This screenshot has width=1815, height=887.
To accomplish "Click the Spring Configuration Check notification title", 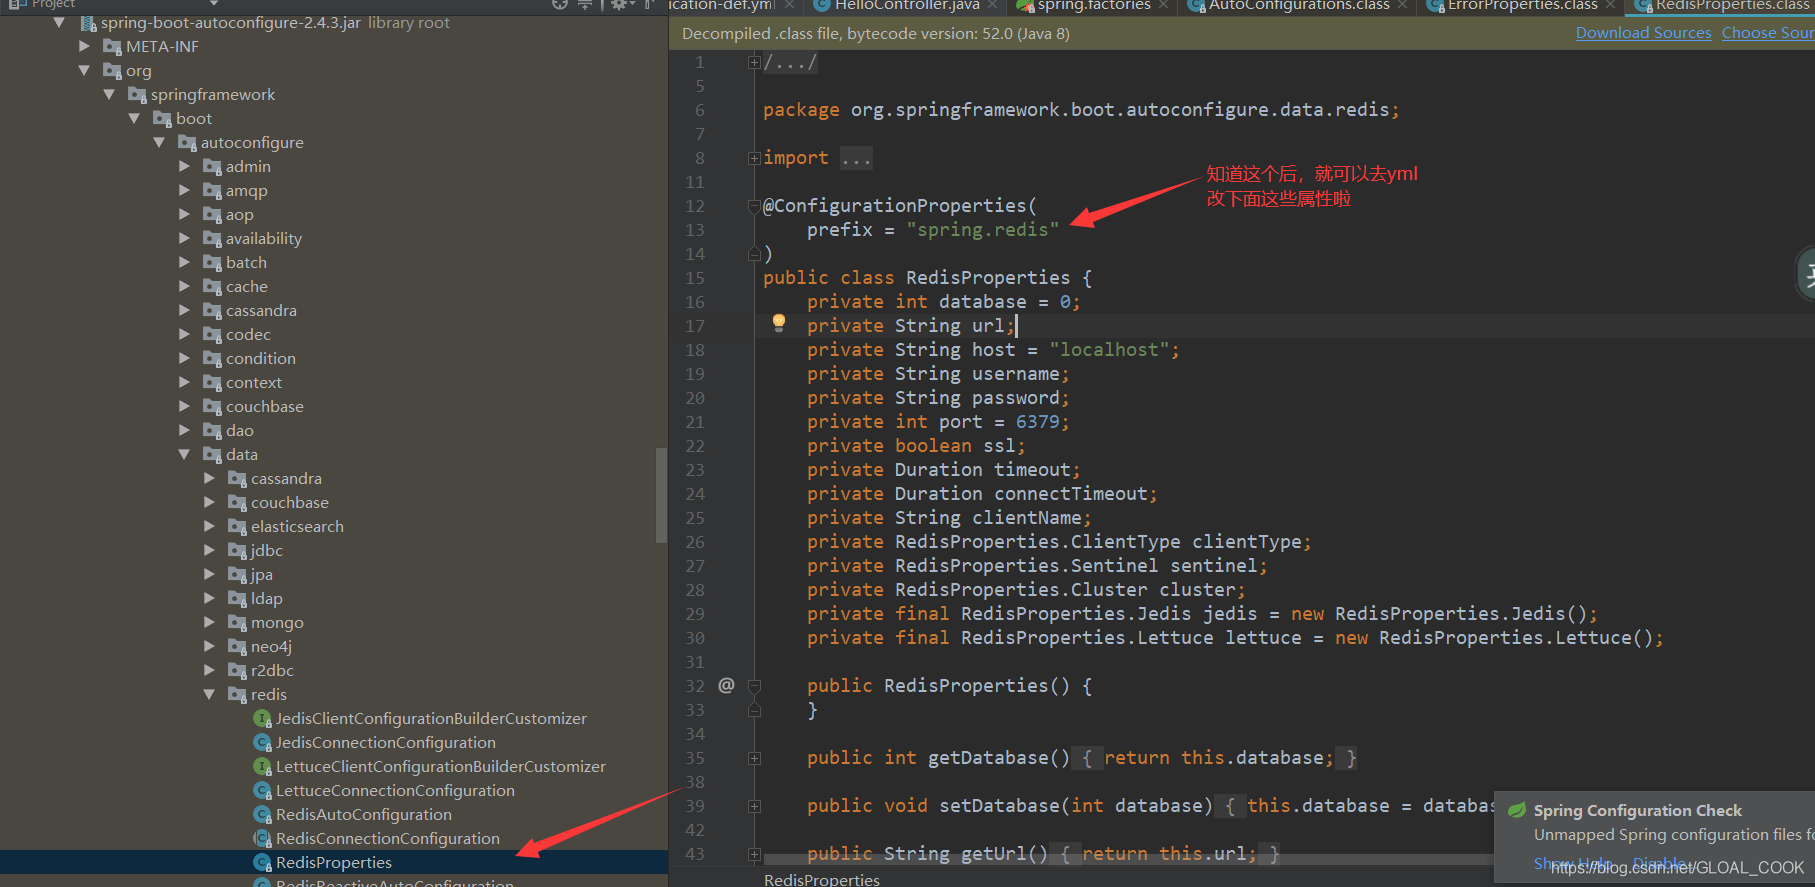I will 1638,810.
